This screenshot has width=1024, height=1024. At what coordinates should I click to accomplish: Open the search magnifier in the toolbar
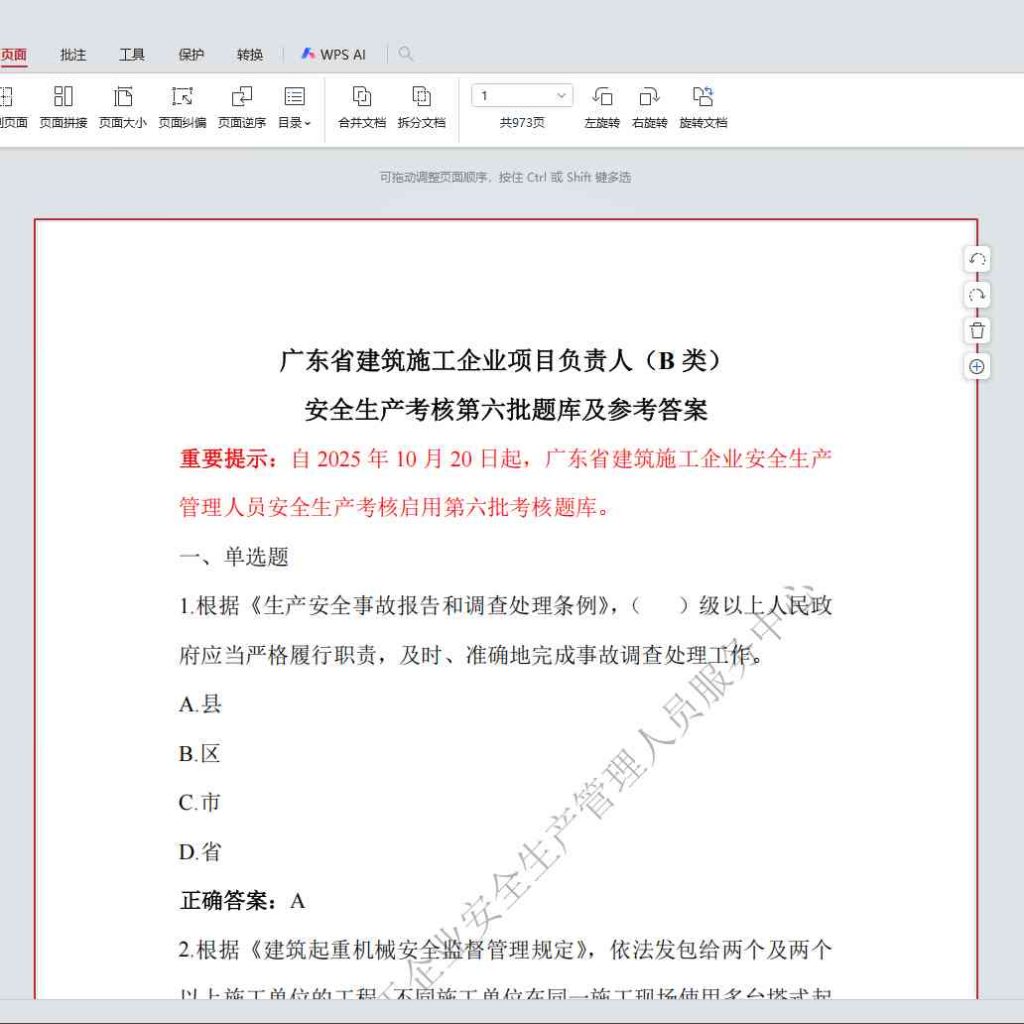(x=403, y=54)
